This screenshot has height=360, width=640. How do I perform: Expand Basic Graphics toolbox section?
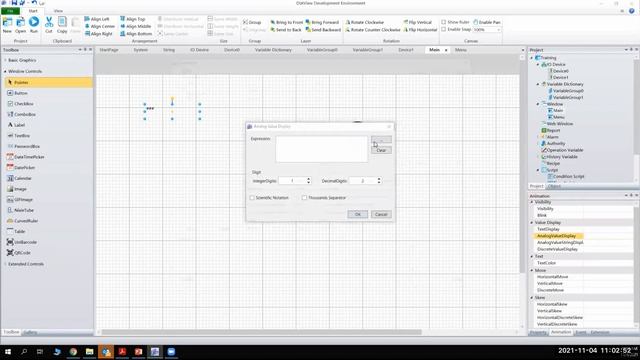pyautogui.click(x=5, y=60)
